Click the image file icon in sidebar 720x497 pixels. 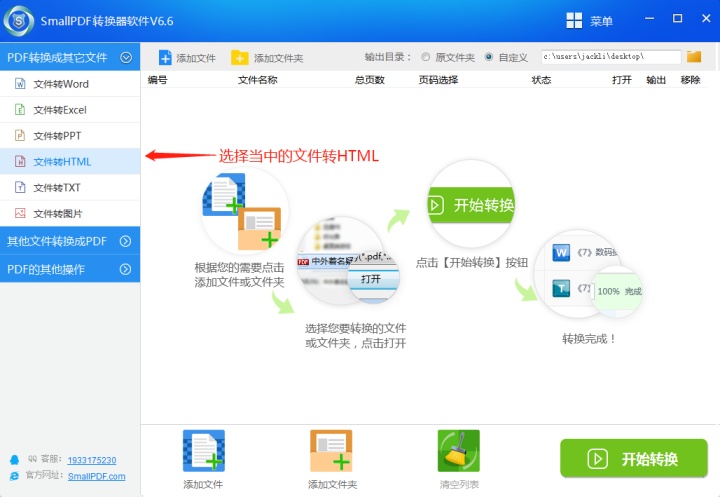[20, 213]
